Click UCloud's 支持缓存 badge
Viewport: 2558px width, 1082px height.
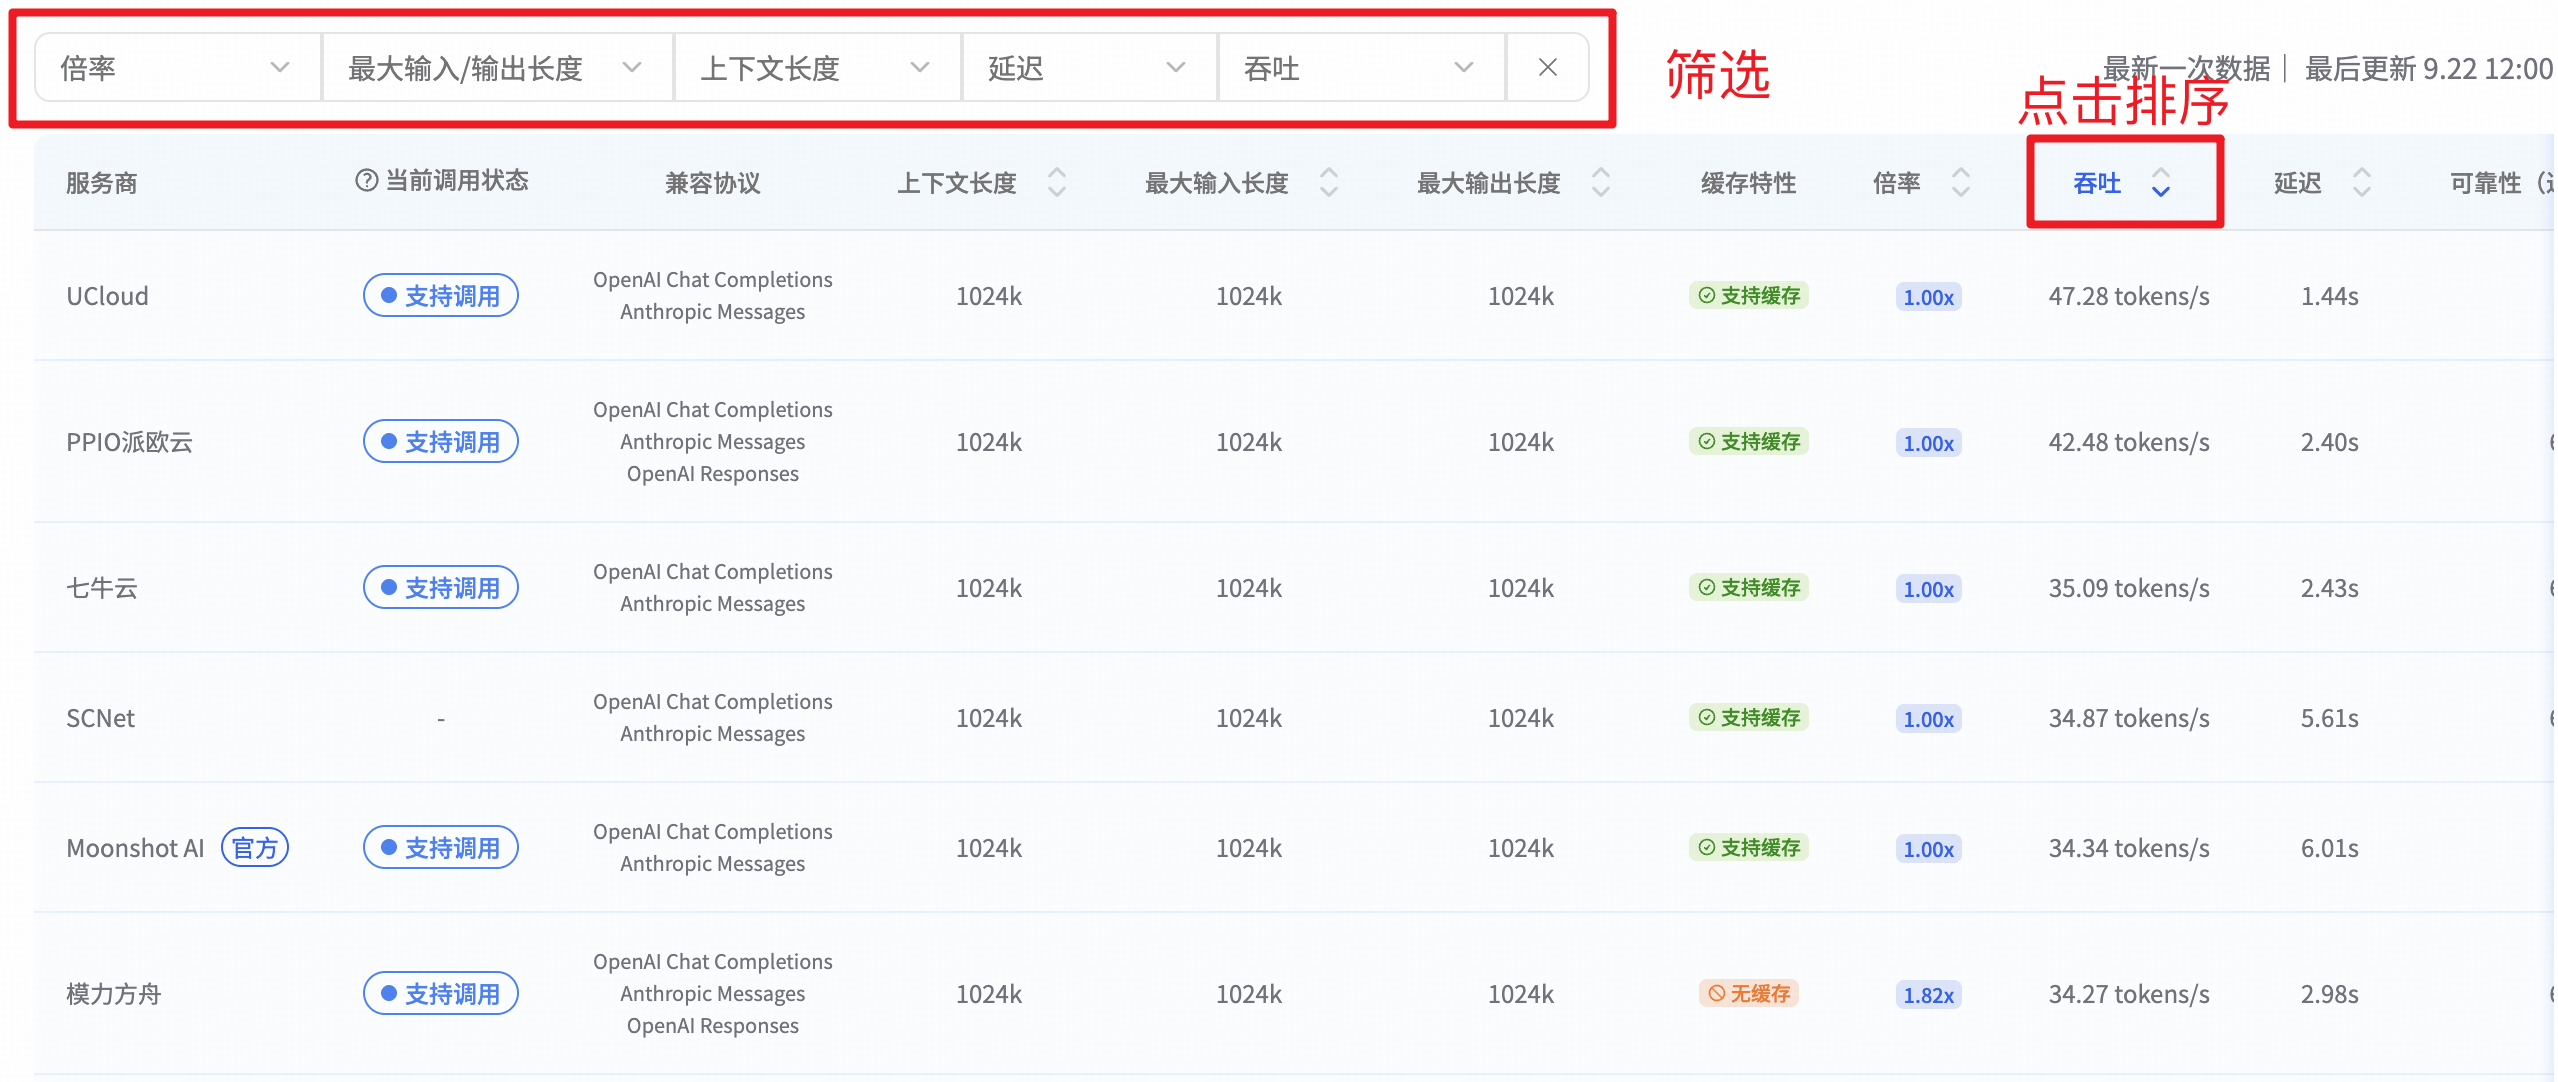click(1749, 296)
